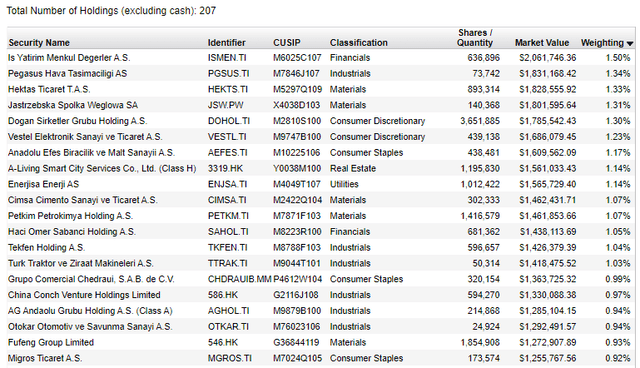Screen dimensions: 640x368
Task: Select Enerjisa Enerji AS security
Action: click(x=44, y=184)
